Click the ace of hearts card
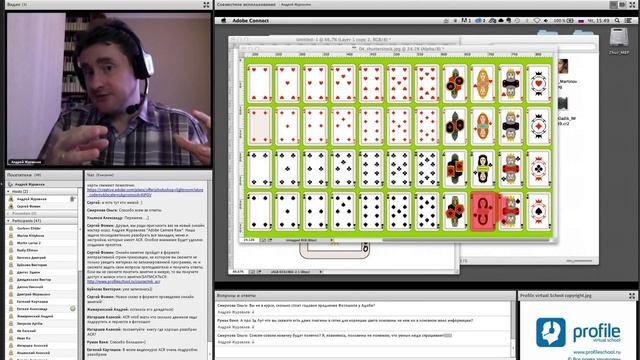640x360 pixels. tap(538, 84)
